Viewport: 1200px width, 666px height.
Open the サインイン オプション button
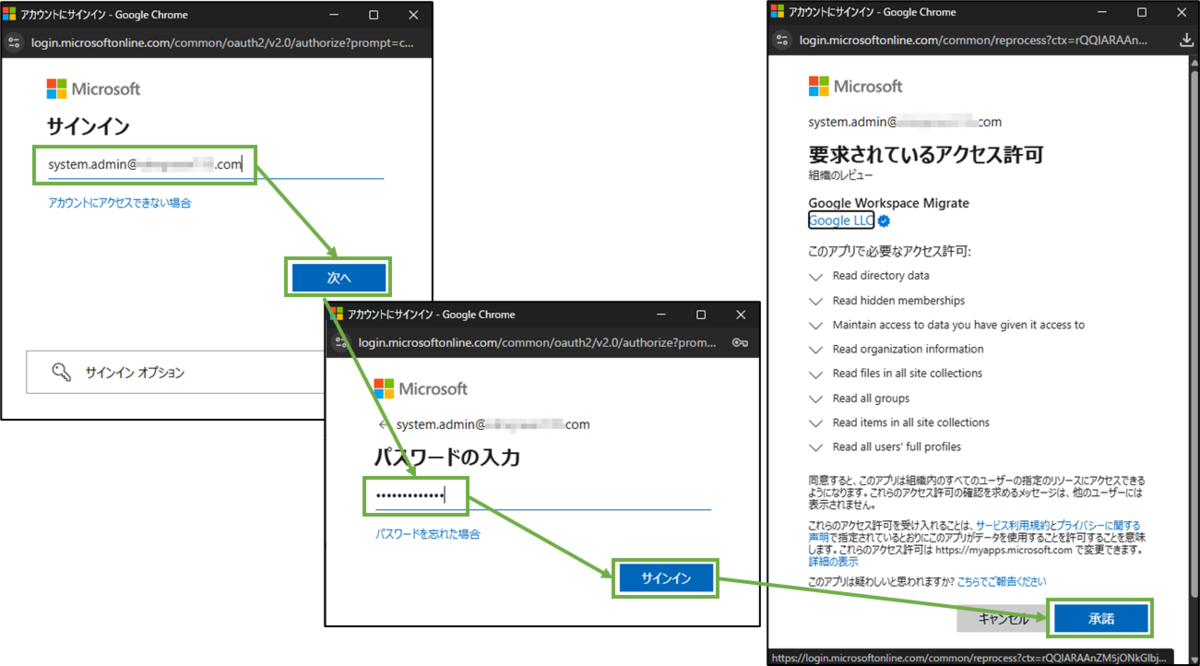[175, 372]
